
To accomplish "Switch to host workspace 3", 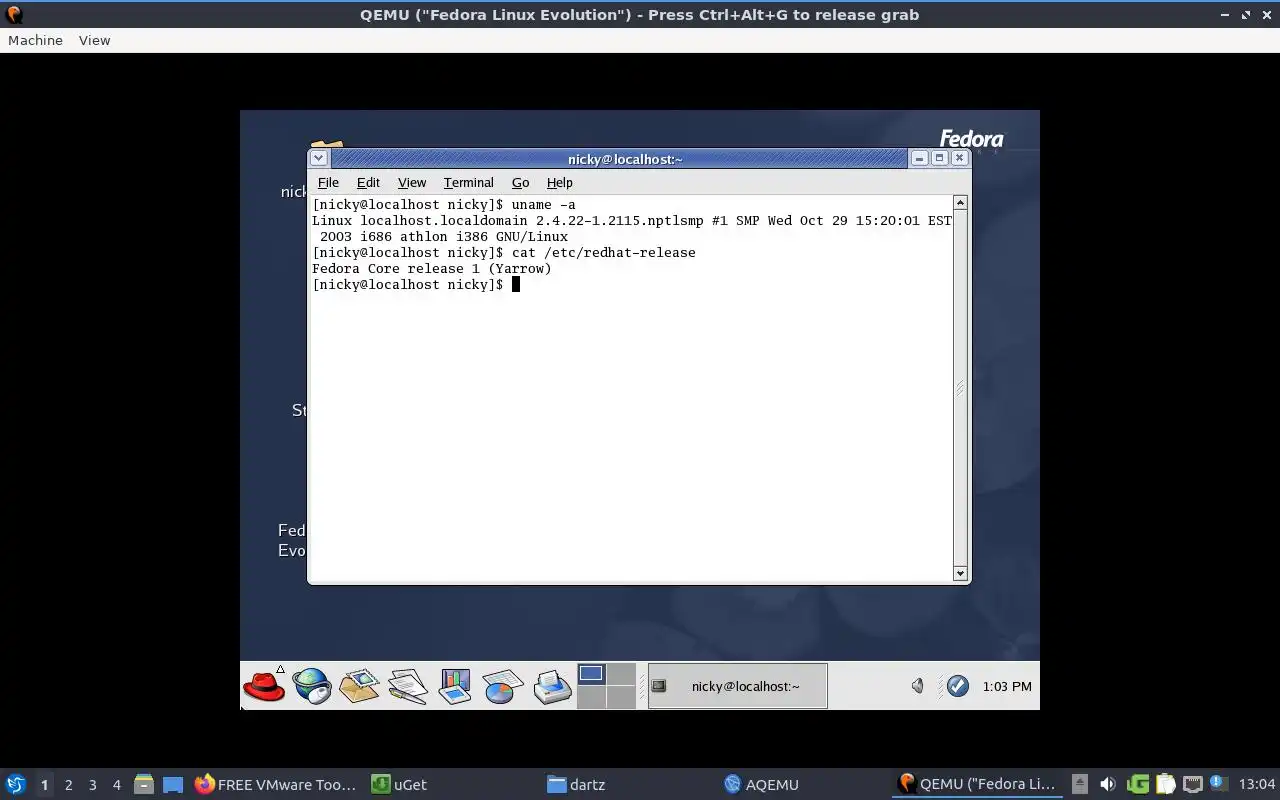I will (92, 784).
